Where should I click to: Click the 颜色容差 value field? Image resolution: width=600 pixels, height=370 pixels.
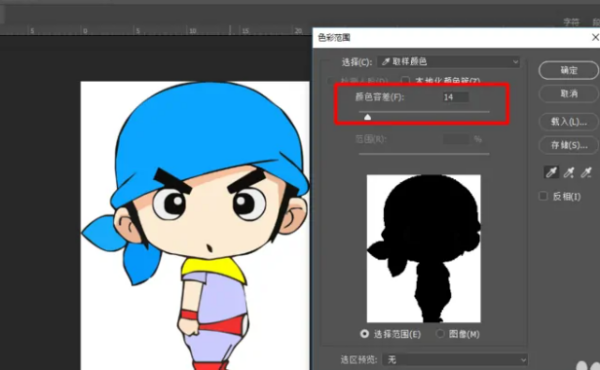[x=455, y=97]
